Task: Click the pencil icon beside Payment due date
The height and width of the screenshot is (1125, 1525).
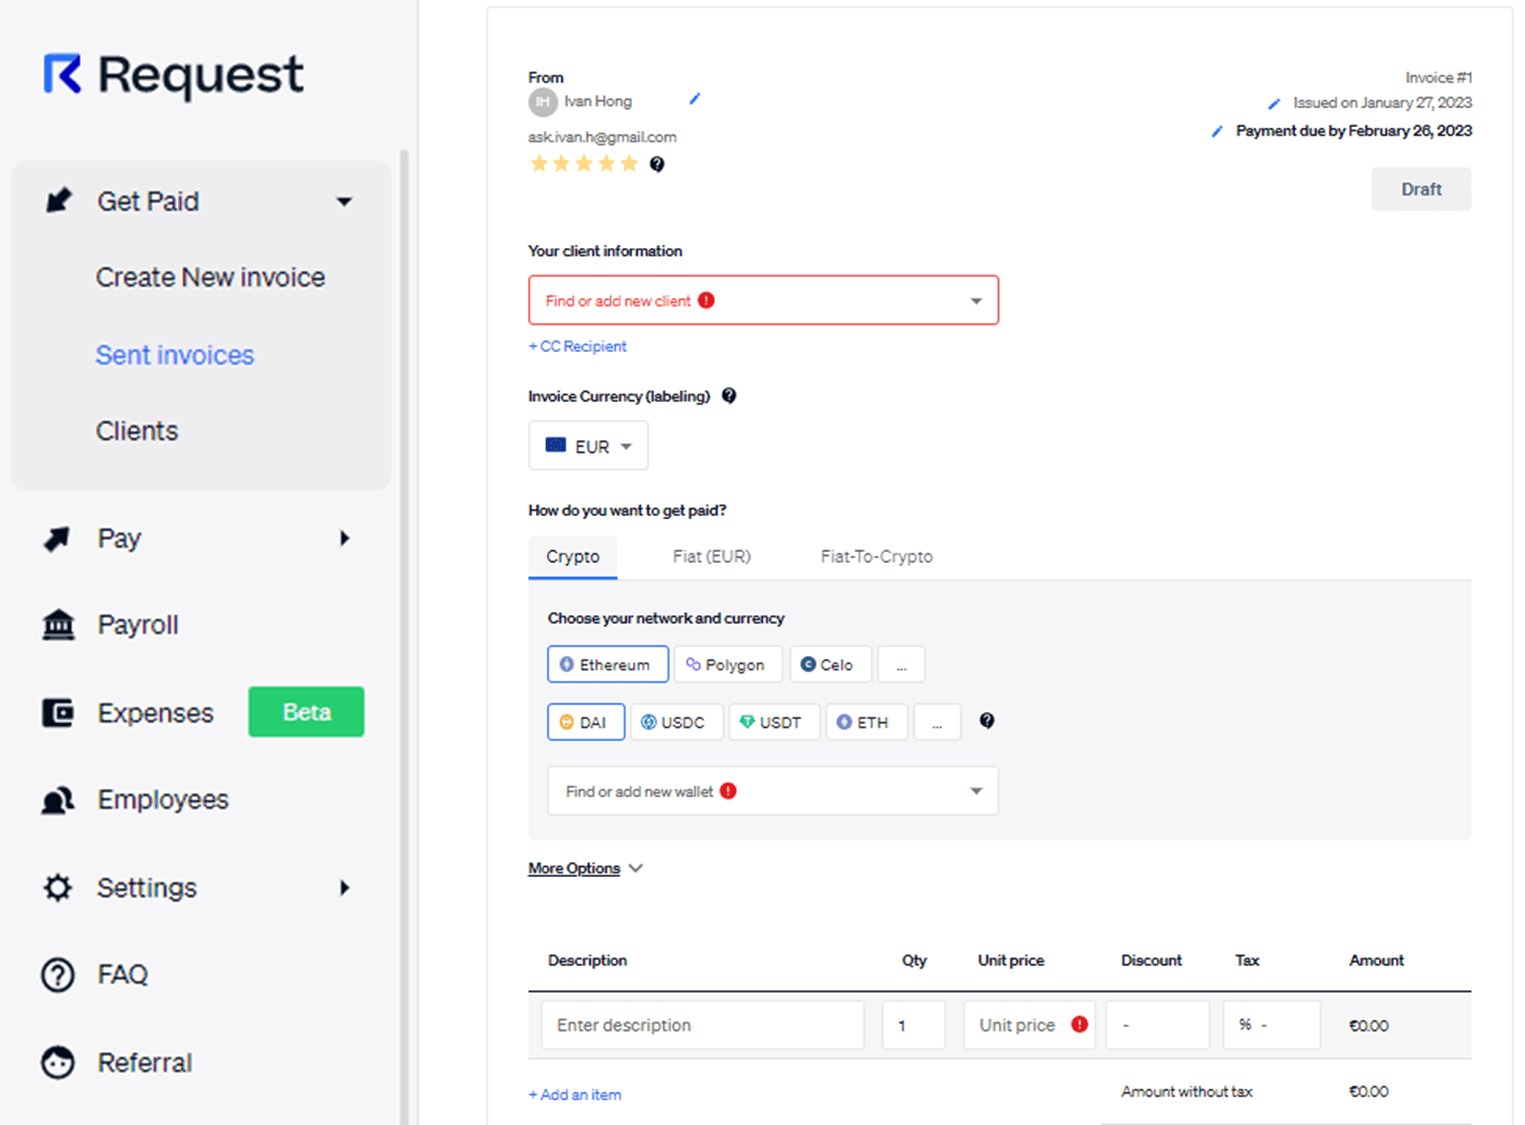Action: tap(1217, 131)
